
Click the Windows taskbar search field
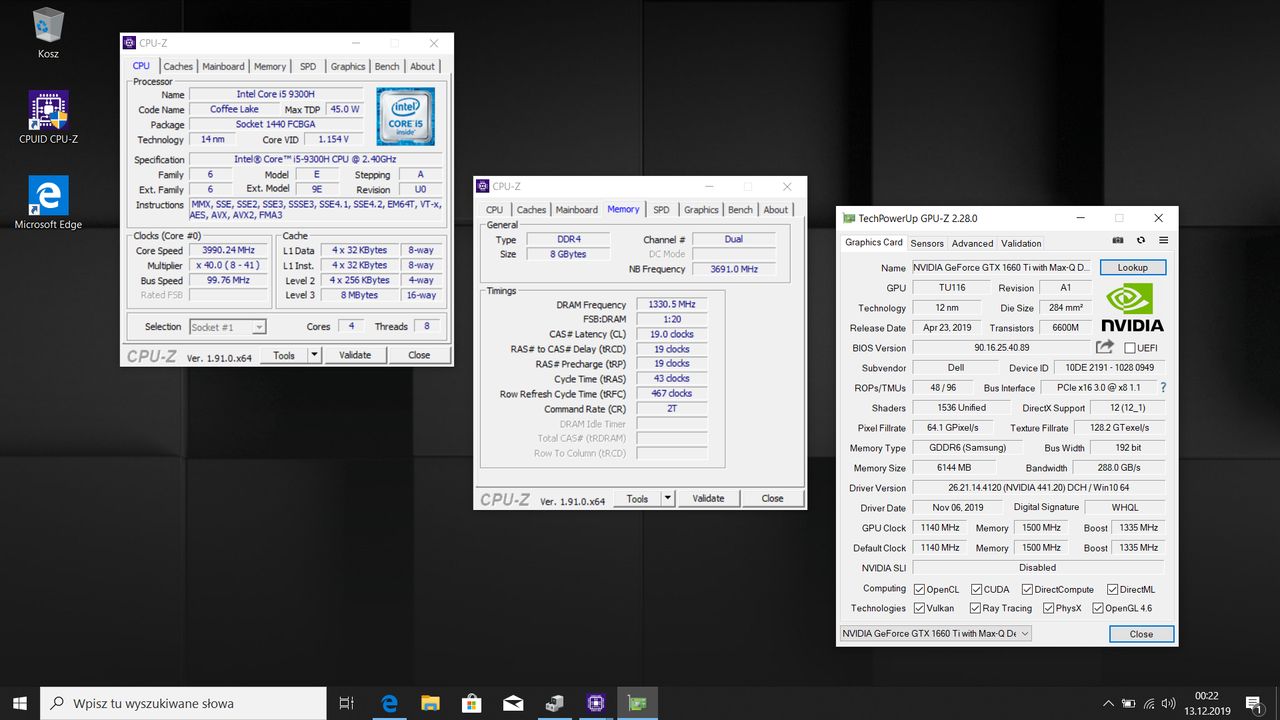pyautogui.click(x=183, y=703)
